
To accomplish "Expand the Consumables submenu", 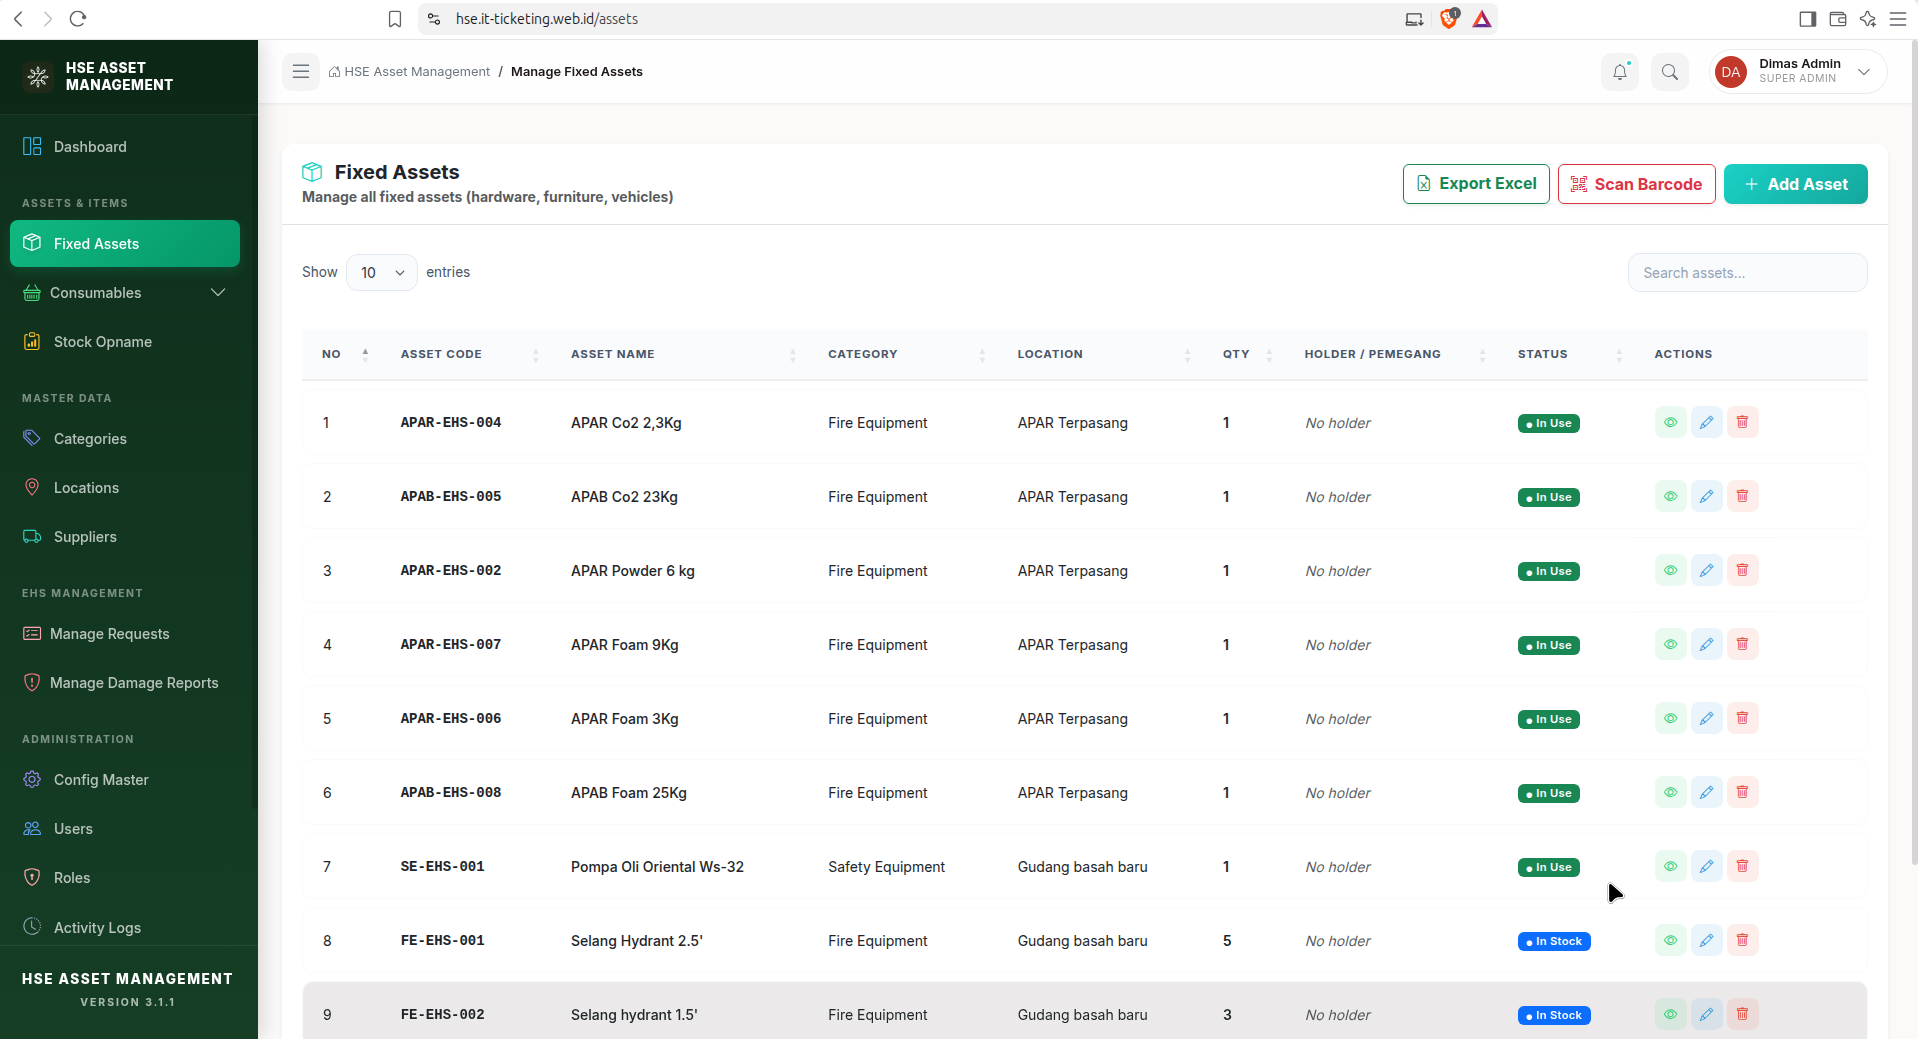I will [125, 293].
